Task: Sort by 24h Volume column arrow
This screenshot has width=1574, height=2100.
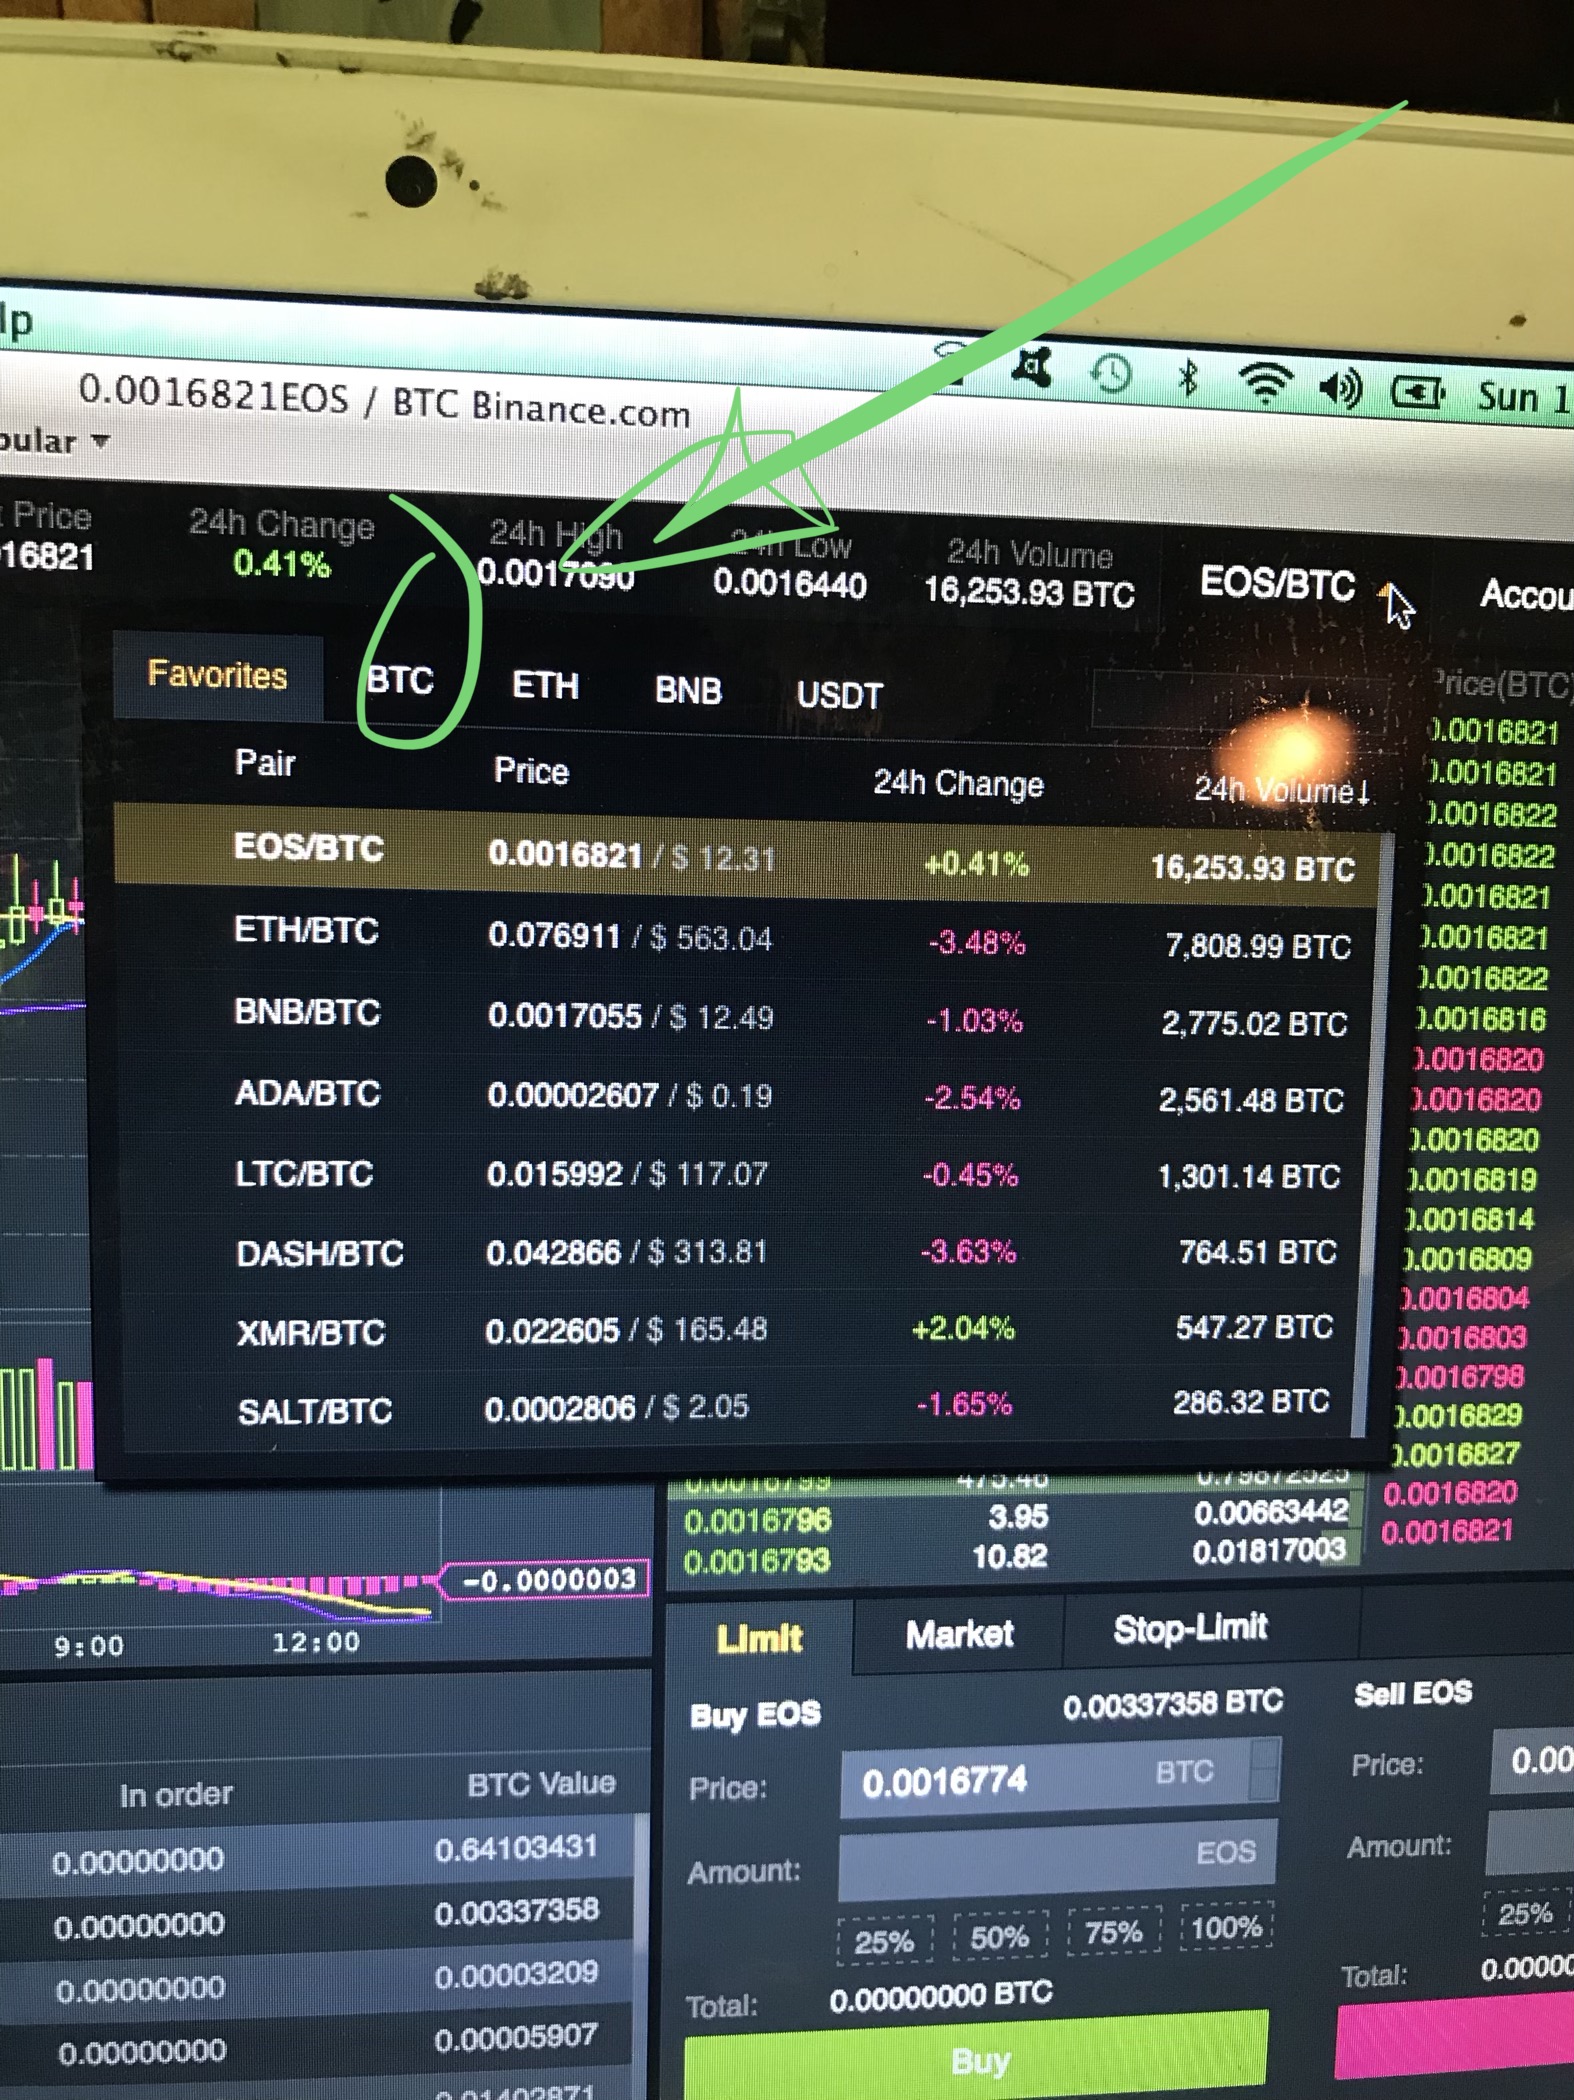Action: coord(1361,794)
